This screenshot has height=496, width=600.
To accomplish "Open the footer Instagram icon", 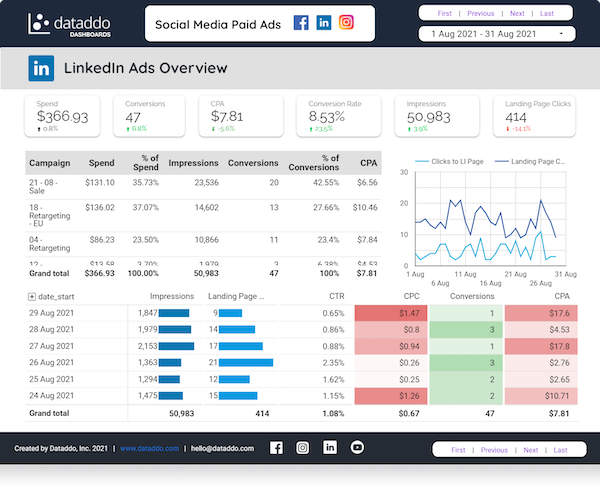I will pos(302,447).
